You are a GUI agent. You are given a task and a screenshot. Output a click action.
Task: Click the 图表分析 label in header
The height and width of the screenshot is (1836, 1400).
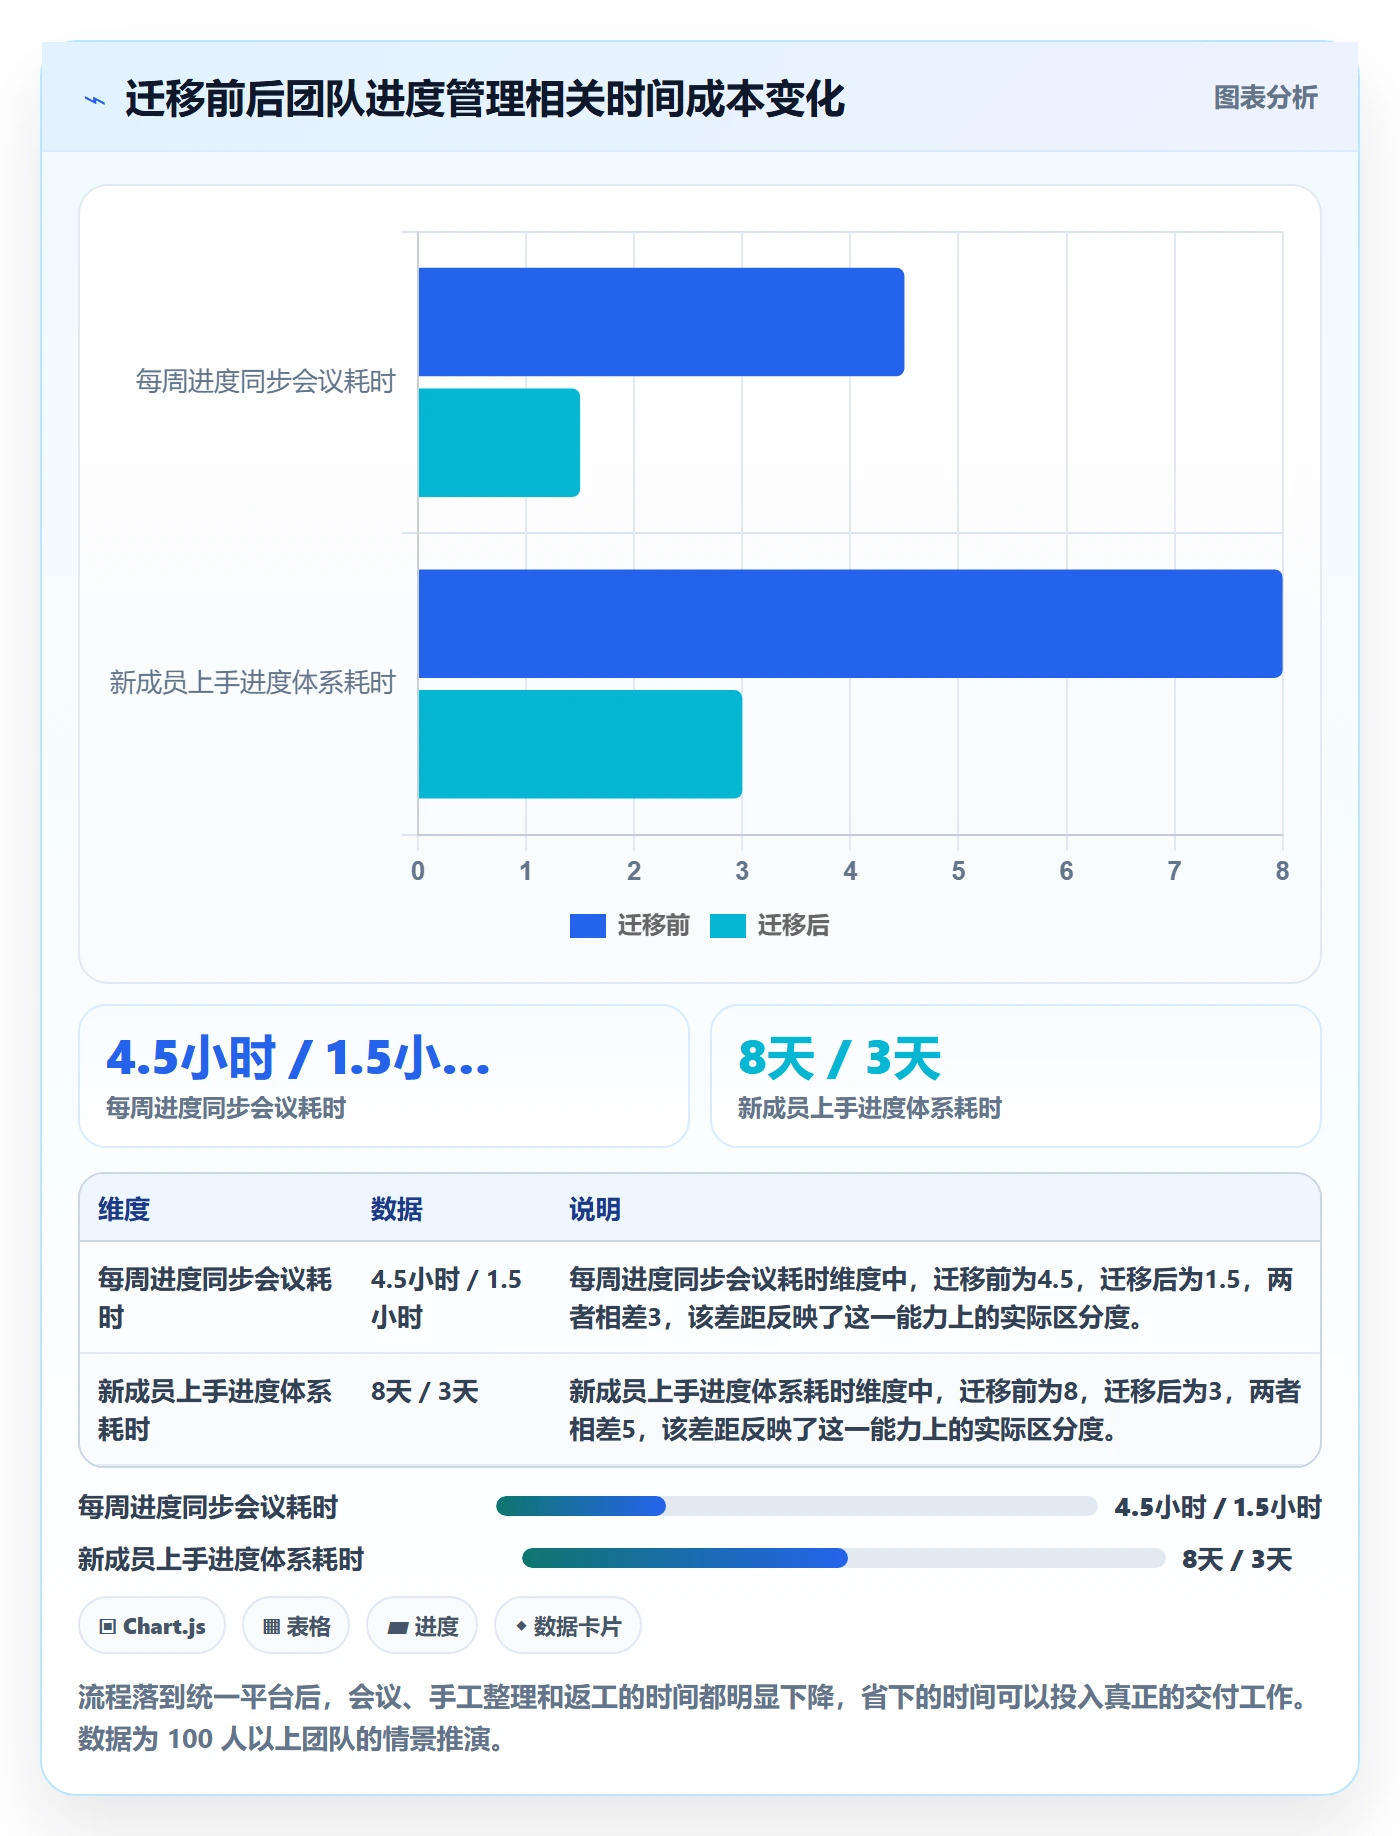coord(1265,98)
